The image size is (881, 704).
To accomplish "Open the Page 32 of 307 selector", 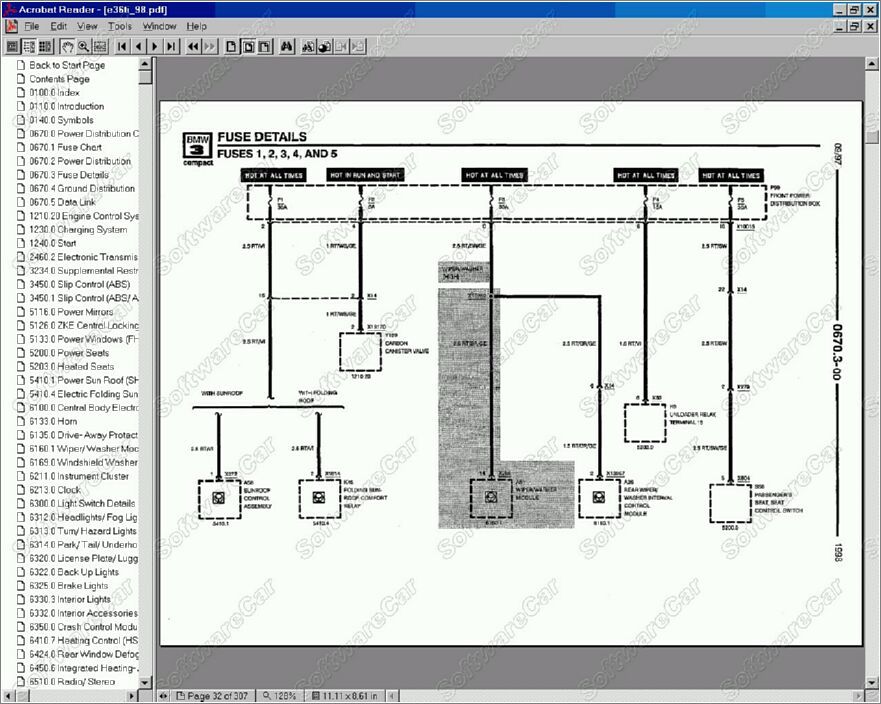I will [x=214, y=695].
